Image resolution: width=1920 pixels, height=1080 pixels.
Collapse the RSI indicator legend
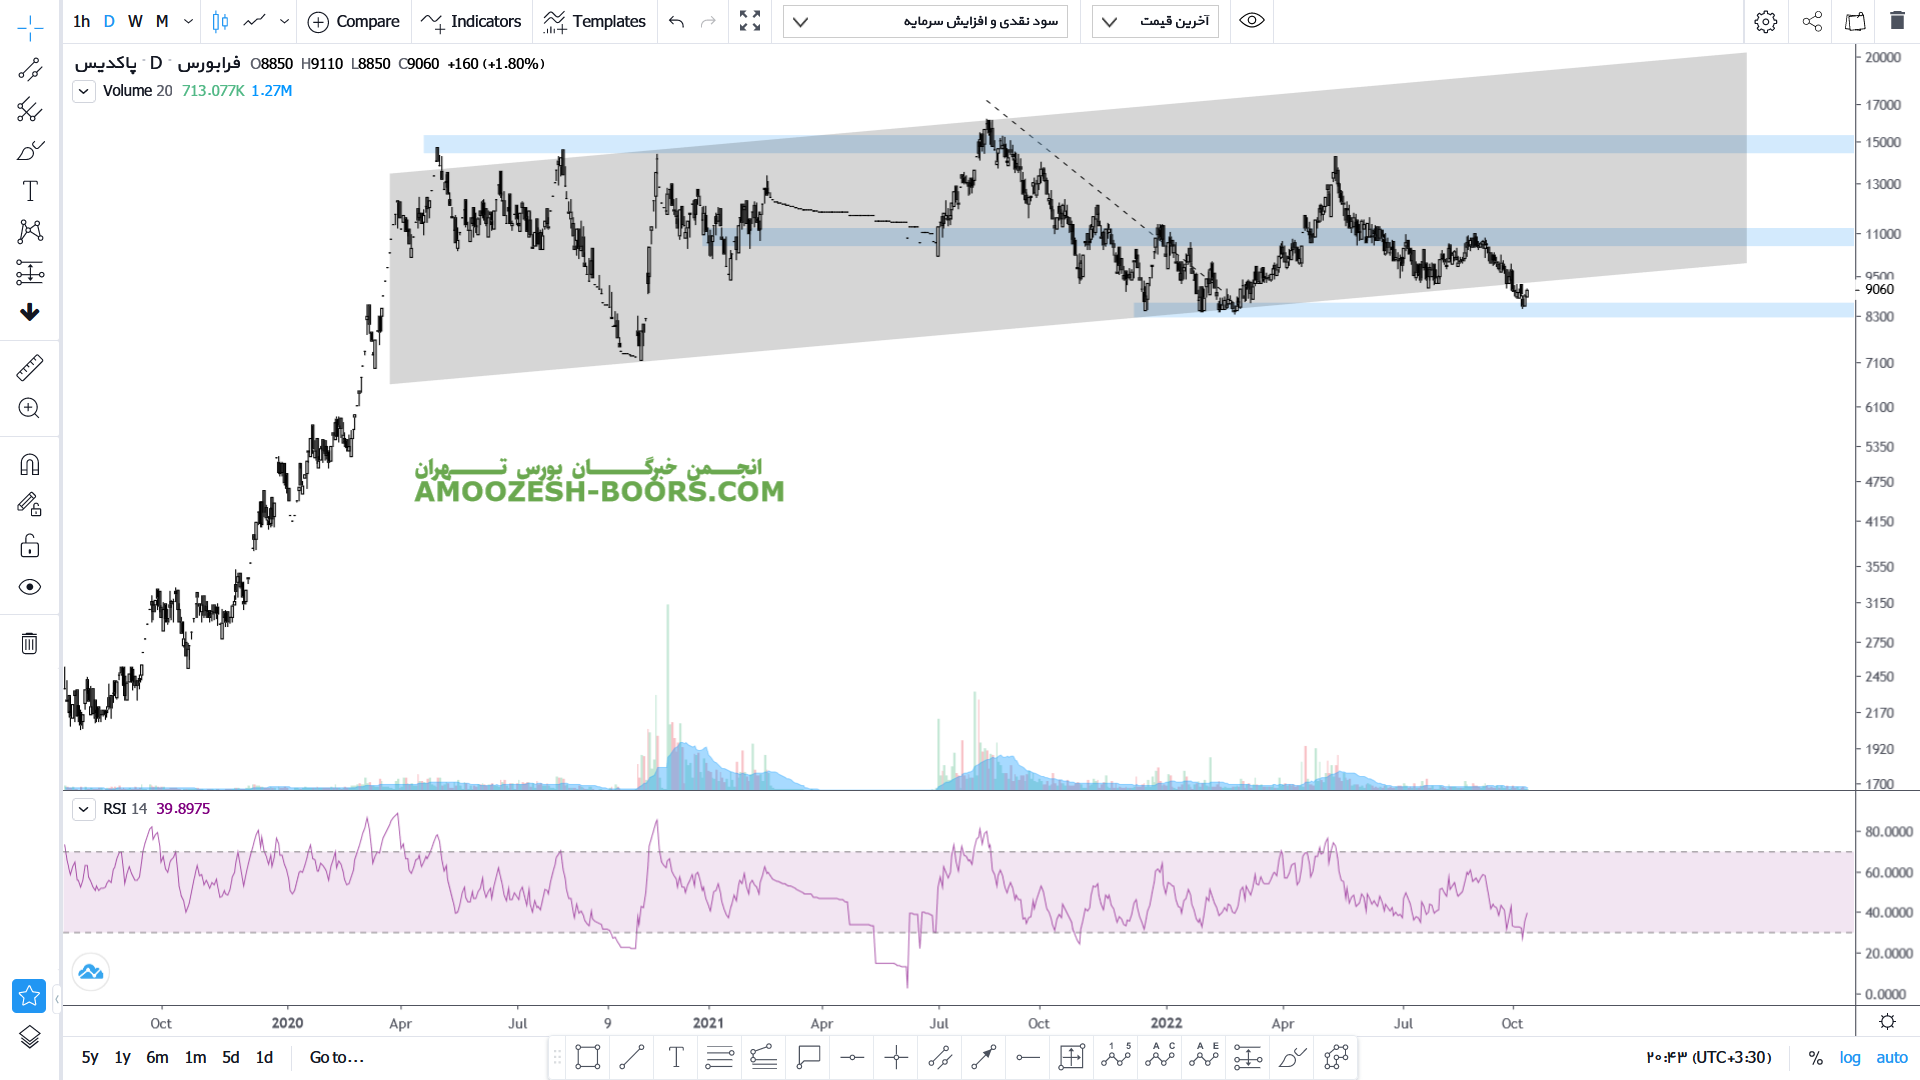pyautogui.click(x=84, y=809)
